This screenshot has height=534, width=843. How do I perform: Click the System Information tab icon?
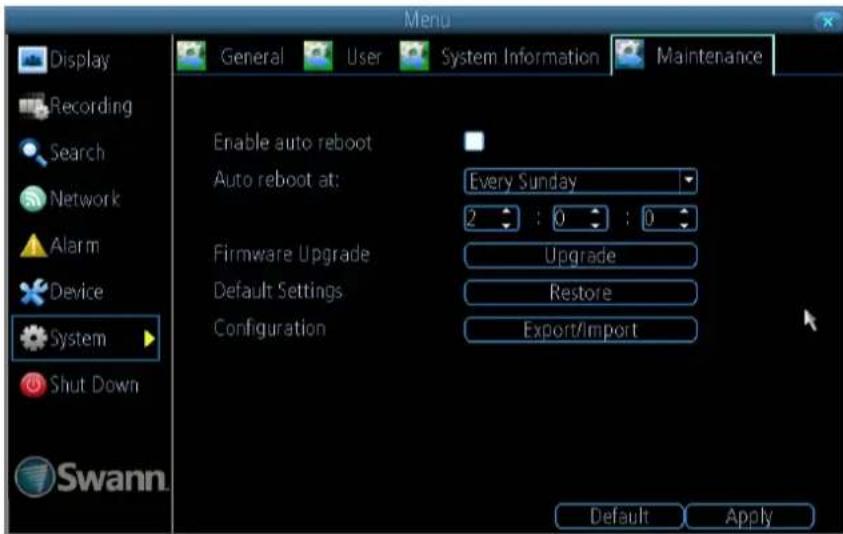(414, 56)
